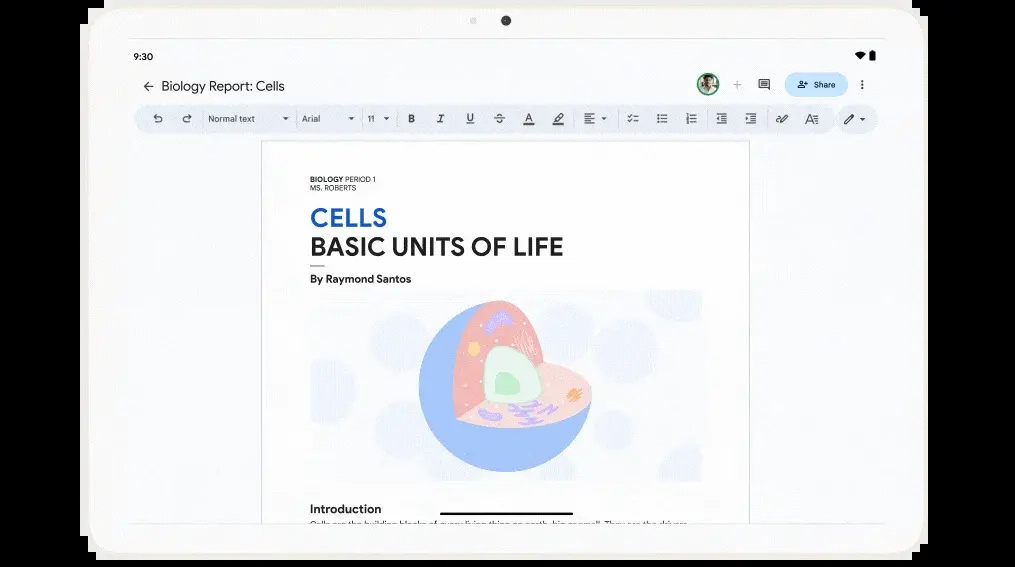
Task: Increase the paragraph indent
Action: [750, 119]
